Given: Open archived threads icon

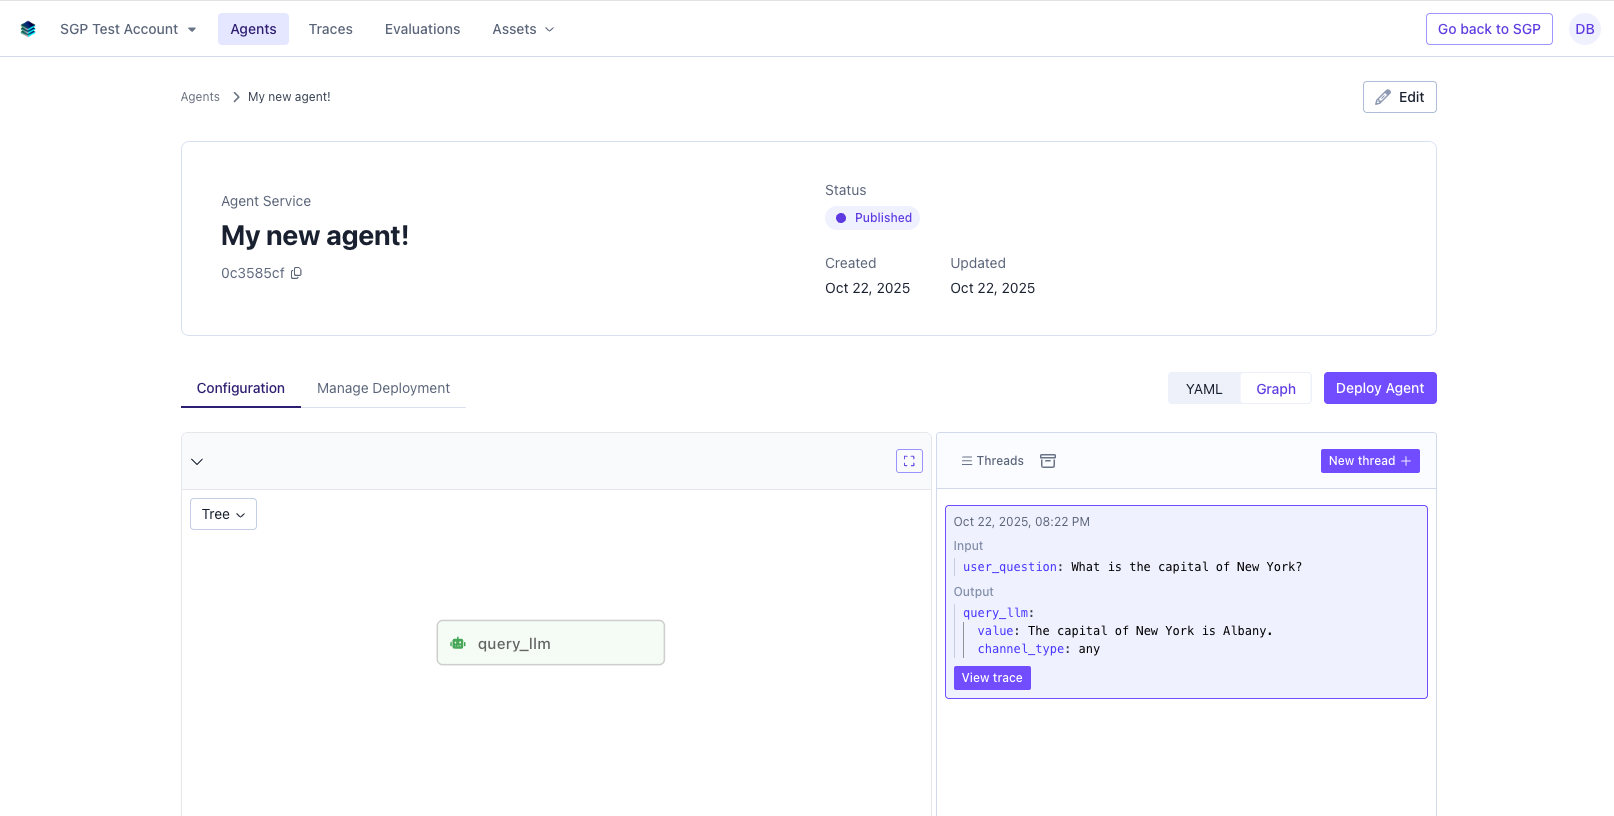Looking at the screenshot, I should click(1048, 461).
